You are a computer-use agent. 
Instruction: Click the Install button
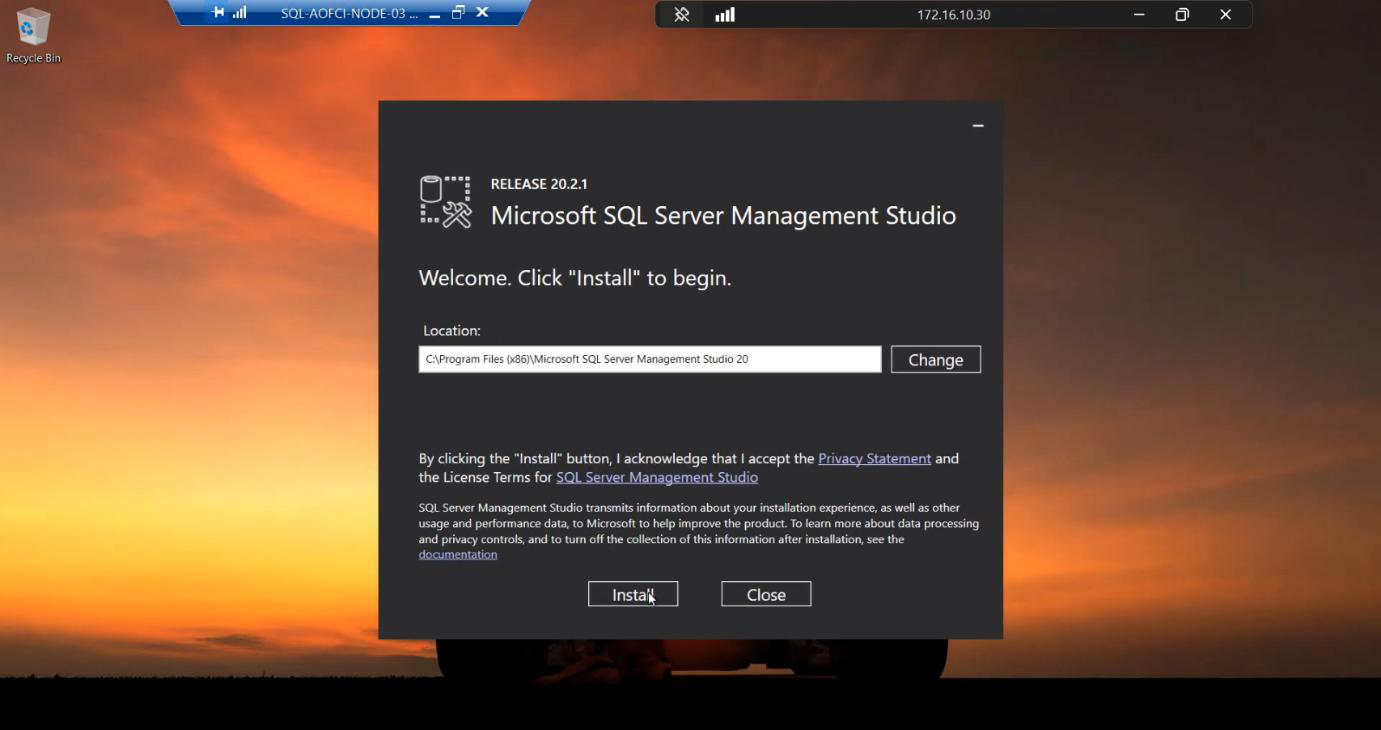point(633,594)
